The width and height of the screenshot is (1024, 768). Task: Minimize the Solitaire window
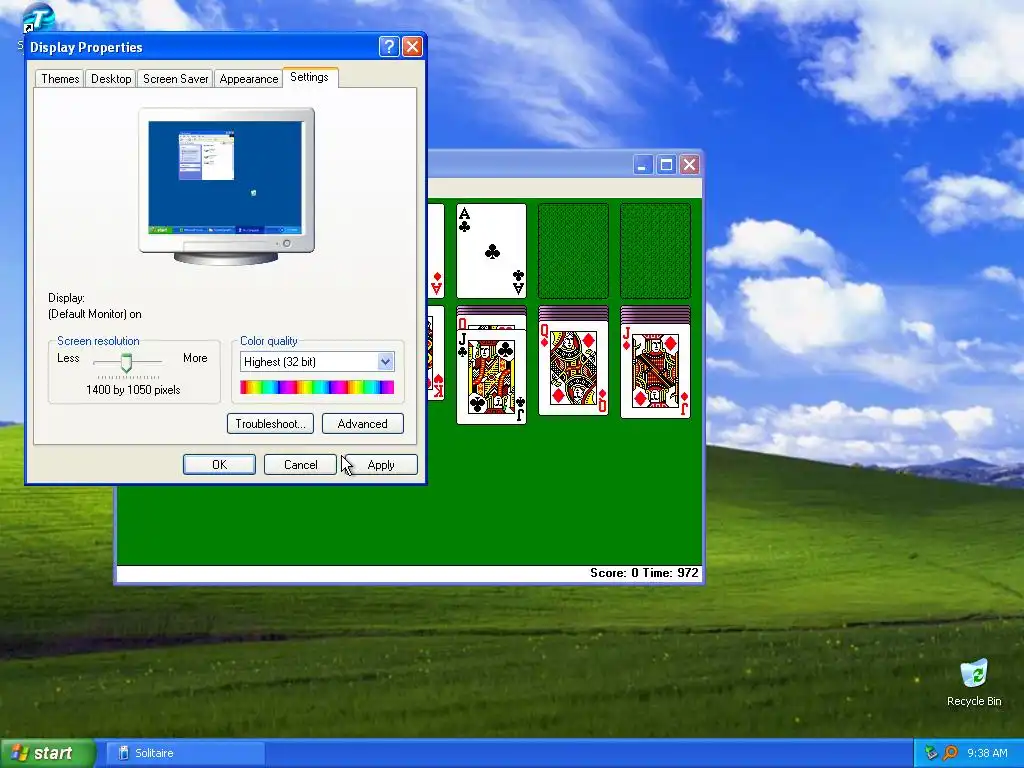tap(643, 165)
